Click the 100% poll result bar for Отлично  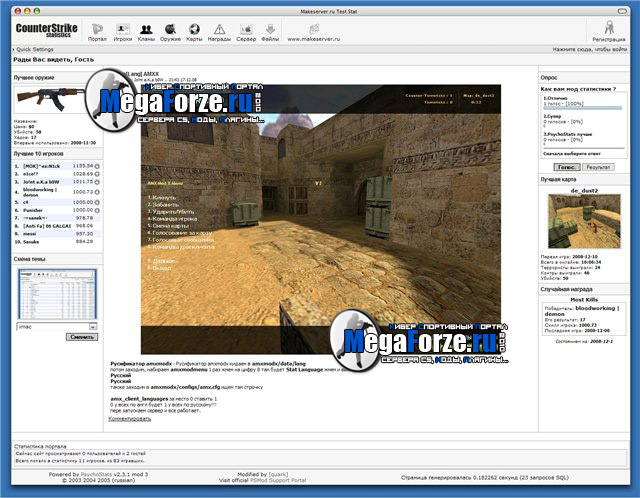point(582,108)
